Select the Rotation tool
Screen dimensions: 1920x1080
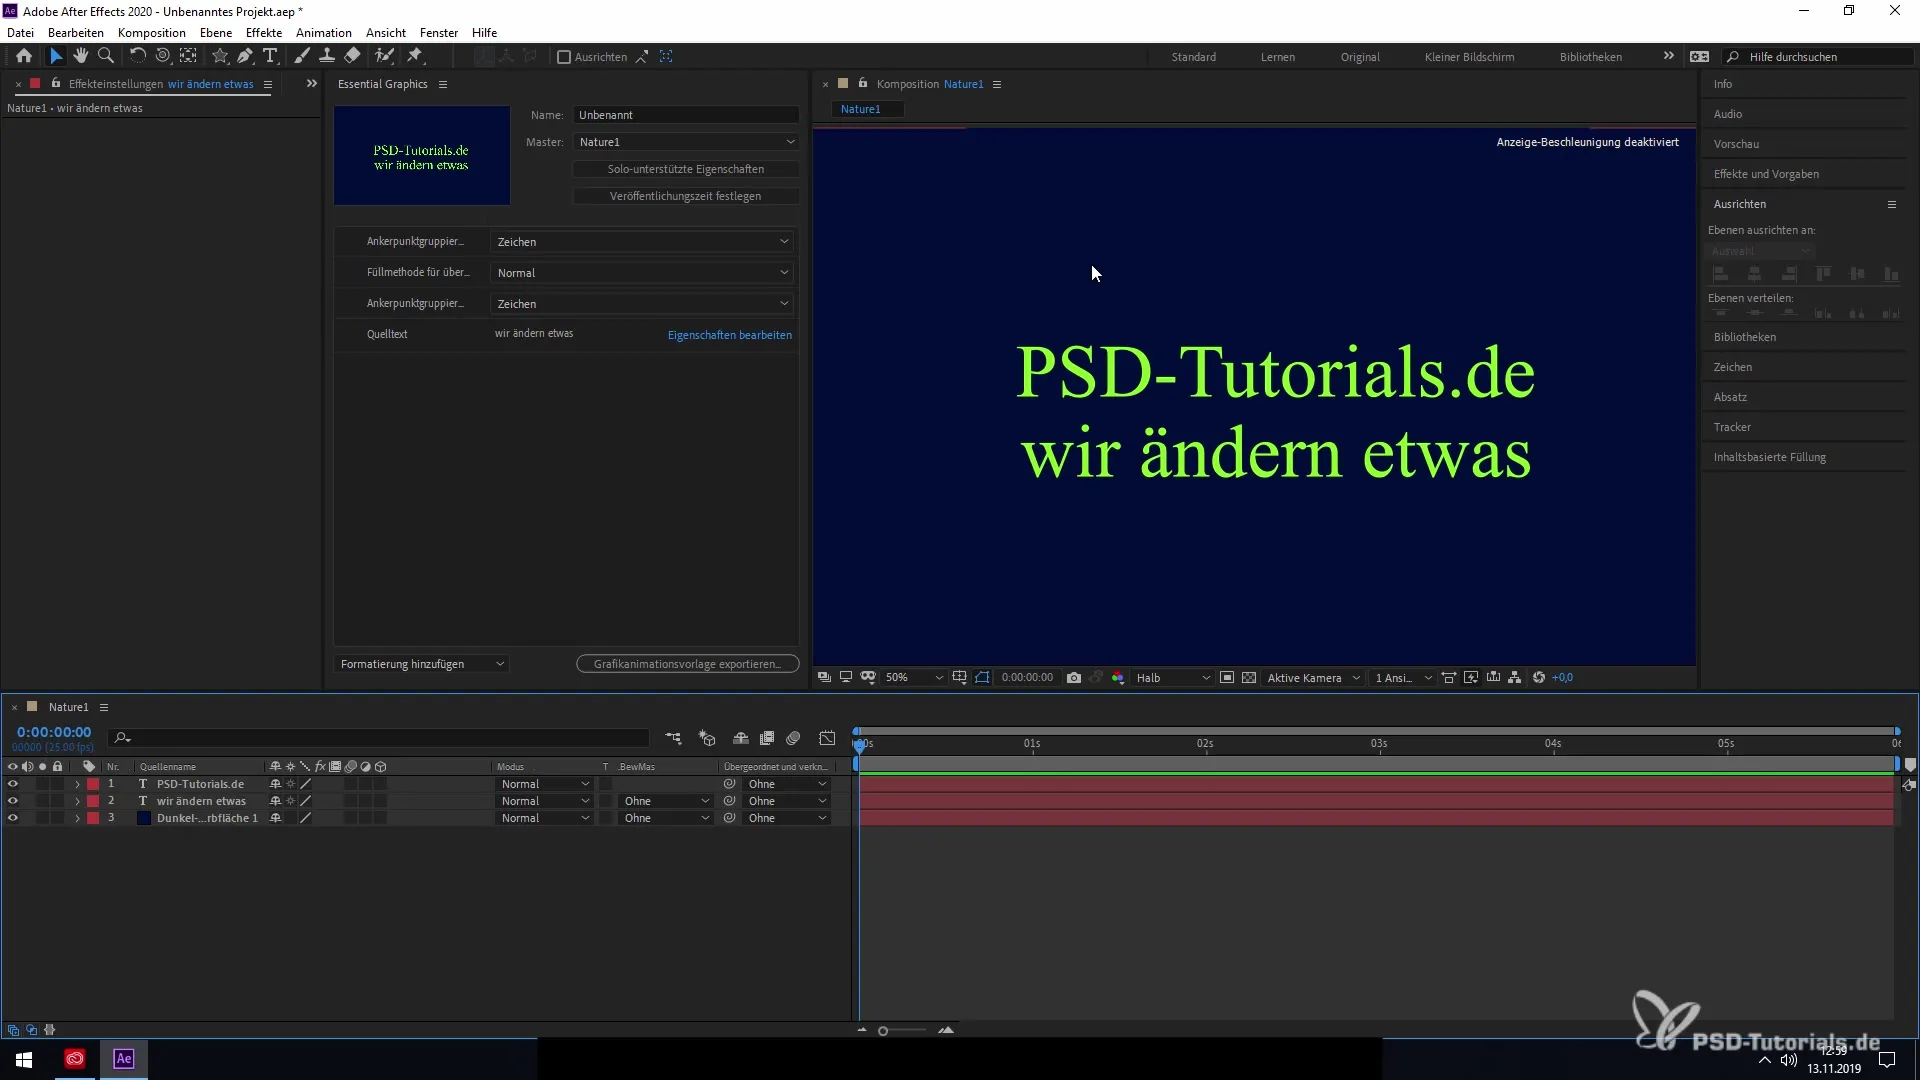(138, 56)
